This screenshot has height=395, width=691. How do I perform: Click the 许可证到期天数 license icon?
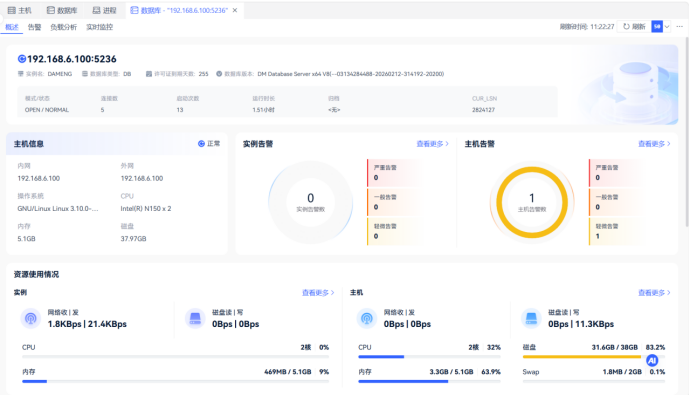point(149,74)
